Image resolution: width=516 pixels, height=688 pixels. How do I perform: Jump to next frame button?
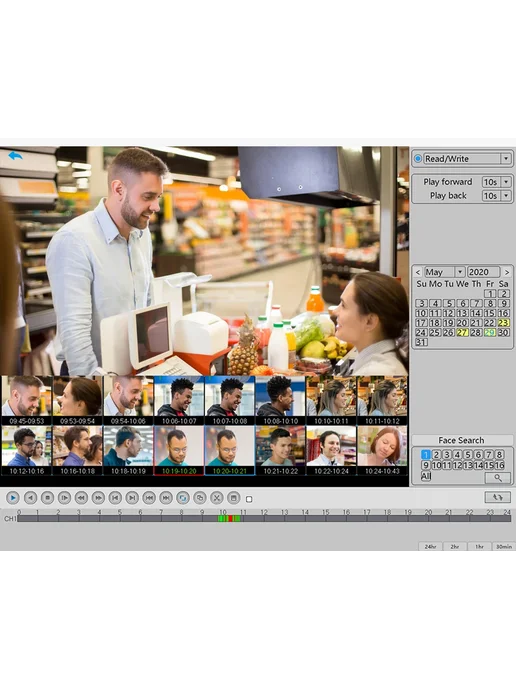[x=132, y=498]
